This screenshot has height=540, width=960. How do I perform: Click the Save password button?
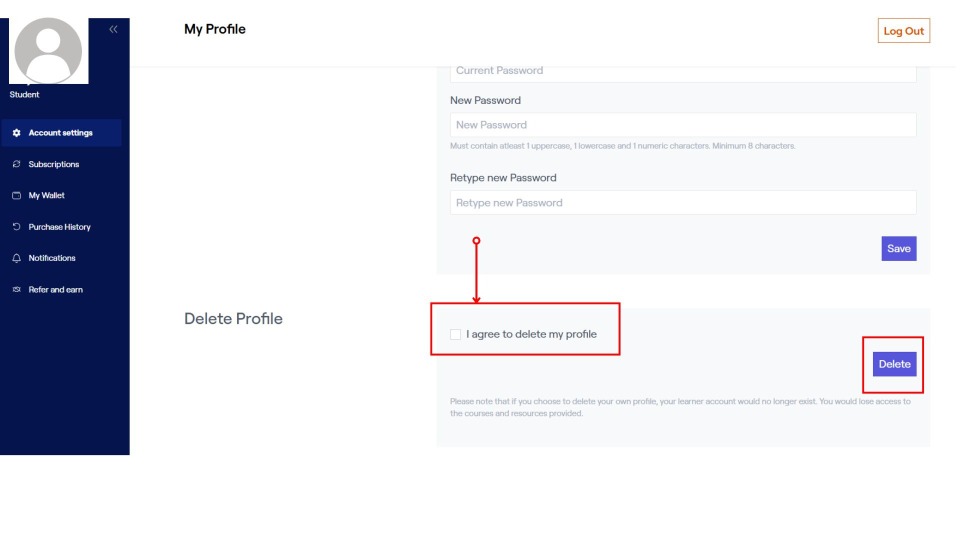point(898,248)
